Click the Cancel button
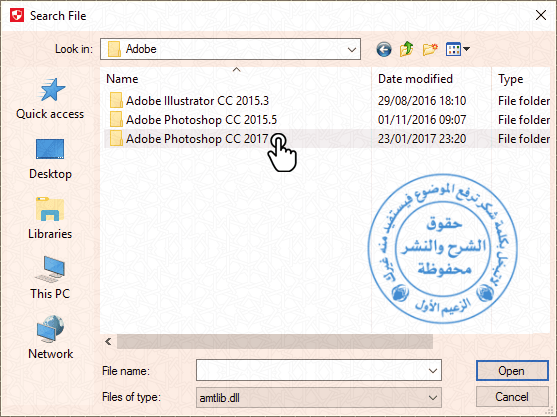This screenshot has height=417, width=557. pos(512,397)
